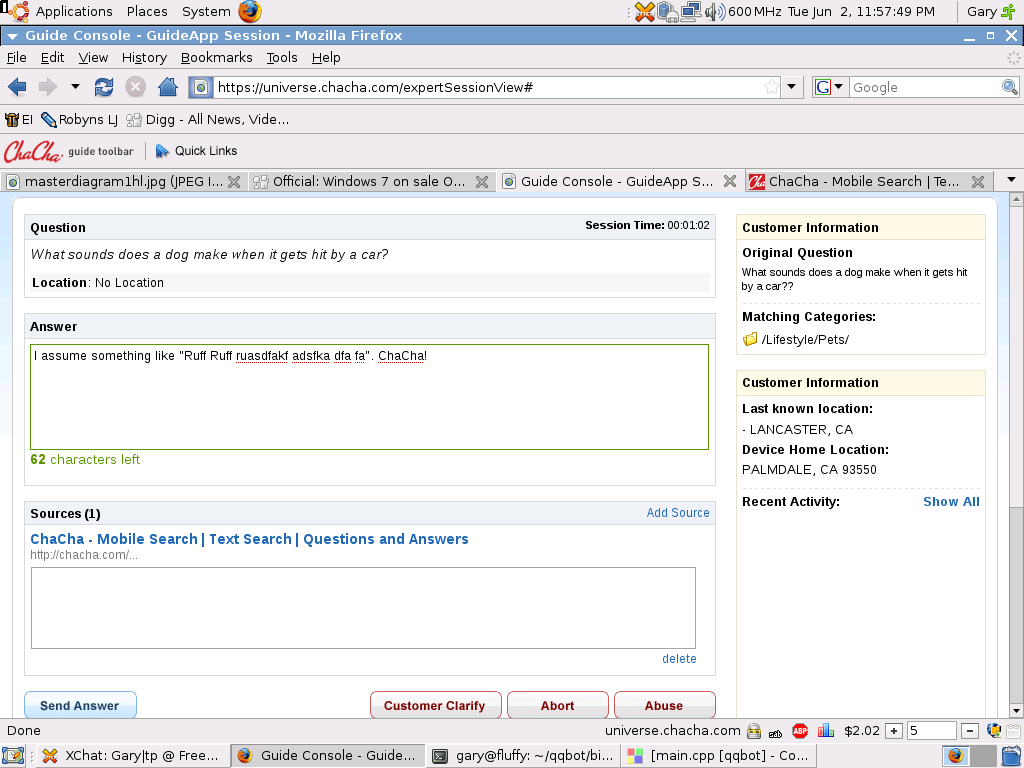Open the list all tabs dropdown
This screenshot has height=768, width=1024.
click(1011, 180)
